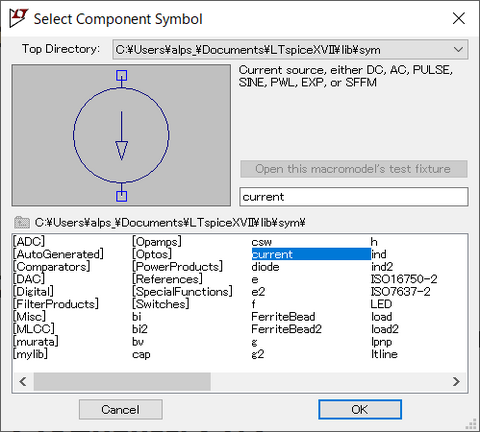Close the Select Component Symbol dialog
Image resolution: width=480 pixels, height=432 pixels.
click(459, 18)
